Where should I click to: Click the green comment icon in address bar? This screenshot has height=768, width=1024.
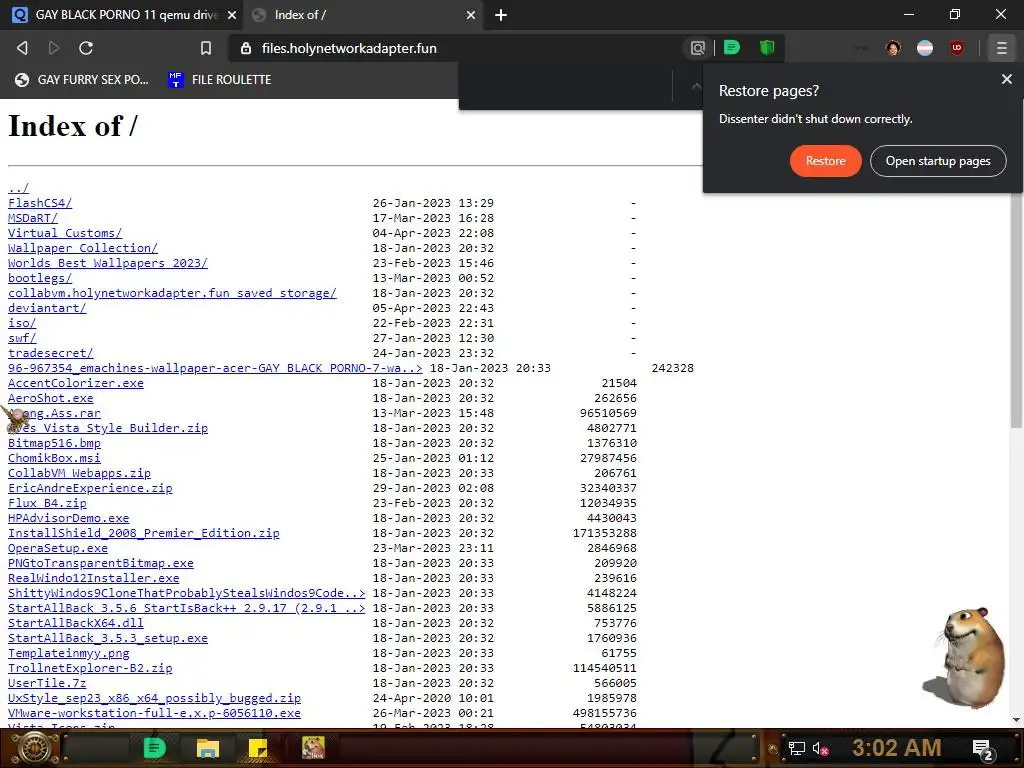tap(731, 48)
